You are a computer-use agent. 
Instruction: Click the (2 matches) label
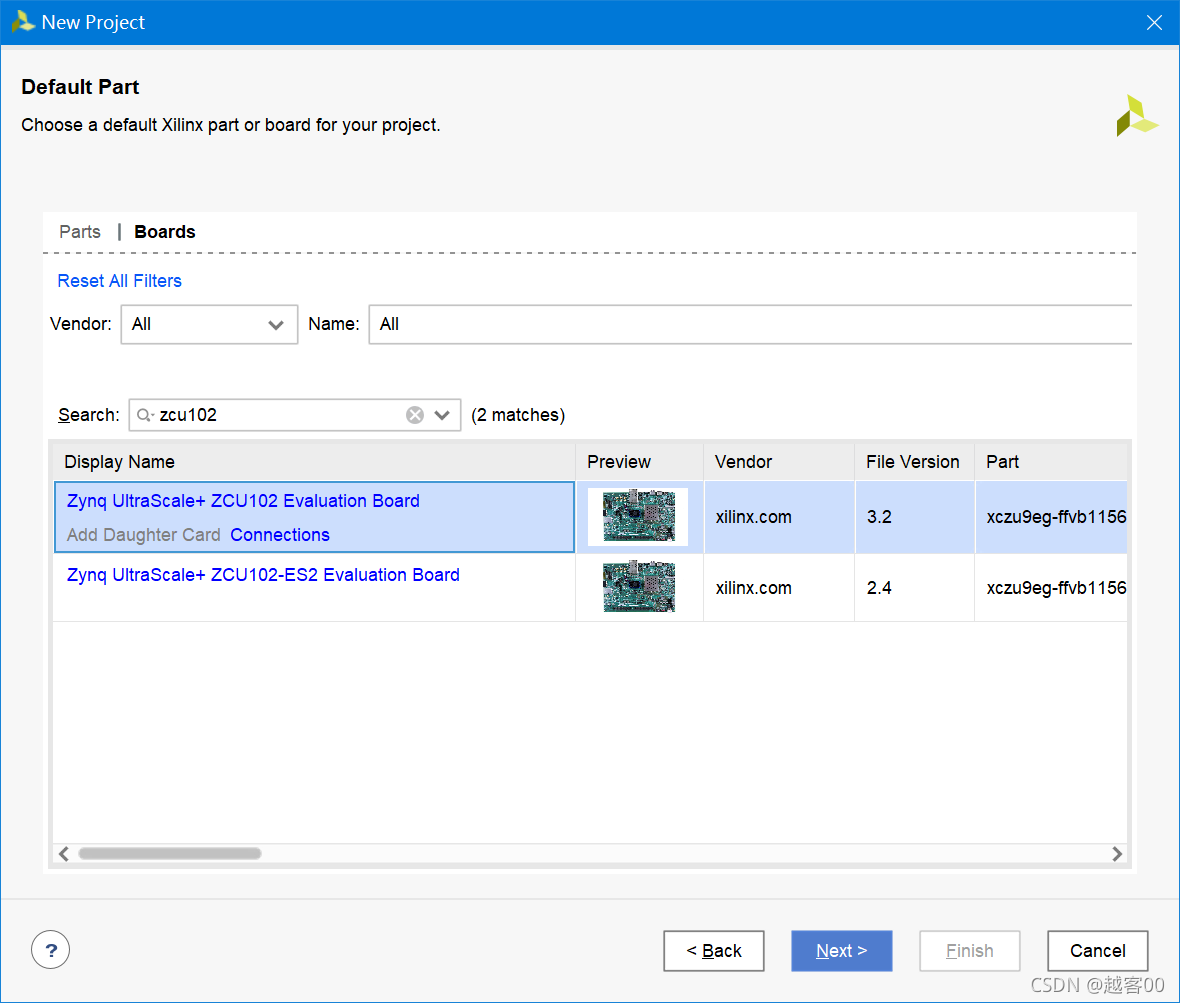pos(518,415)
